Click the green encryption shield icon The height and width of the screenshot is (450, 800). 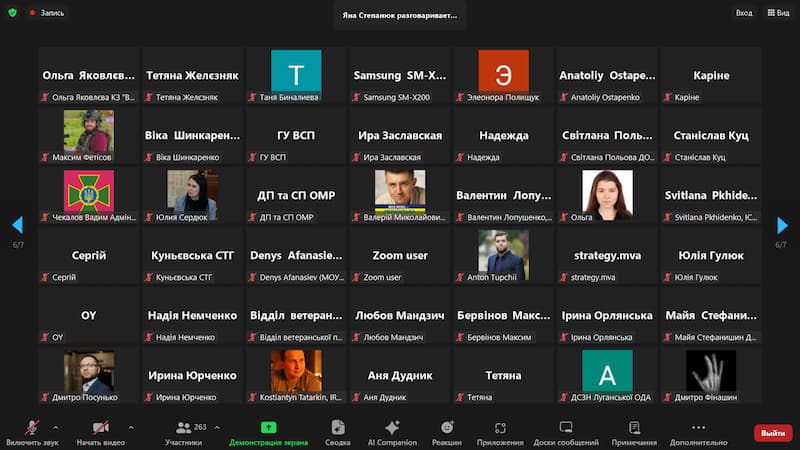click(x=13, y=13)
